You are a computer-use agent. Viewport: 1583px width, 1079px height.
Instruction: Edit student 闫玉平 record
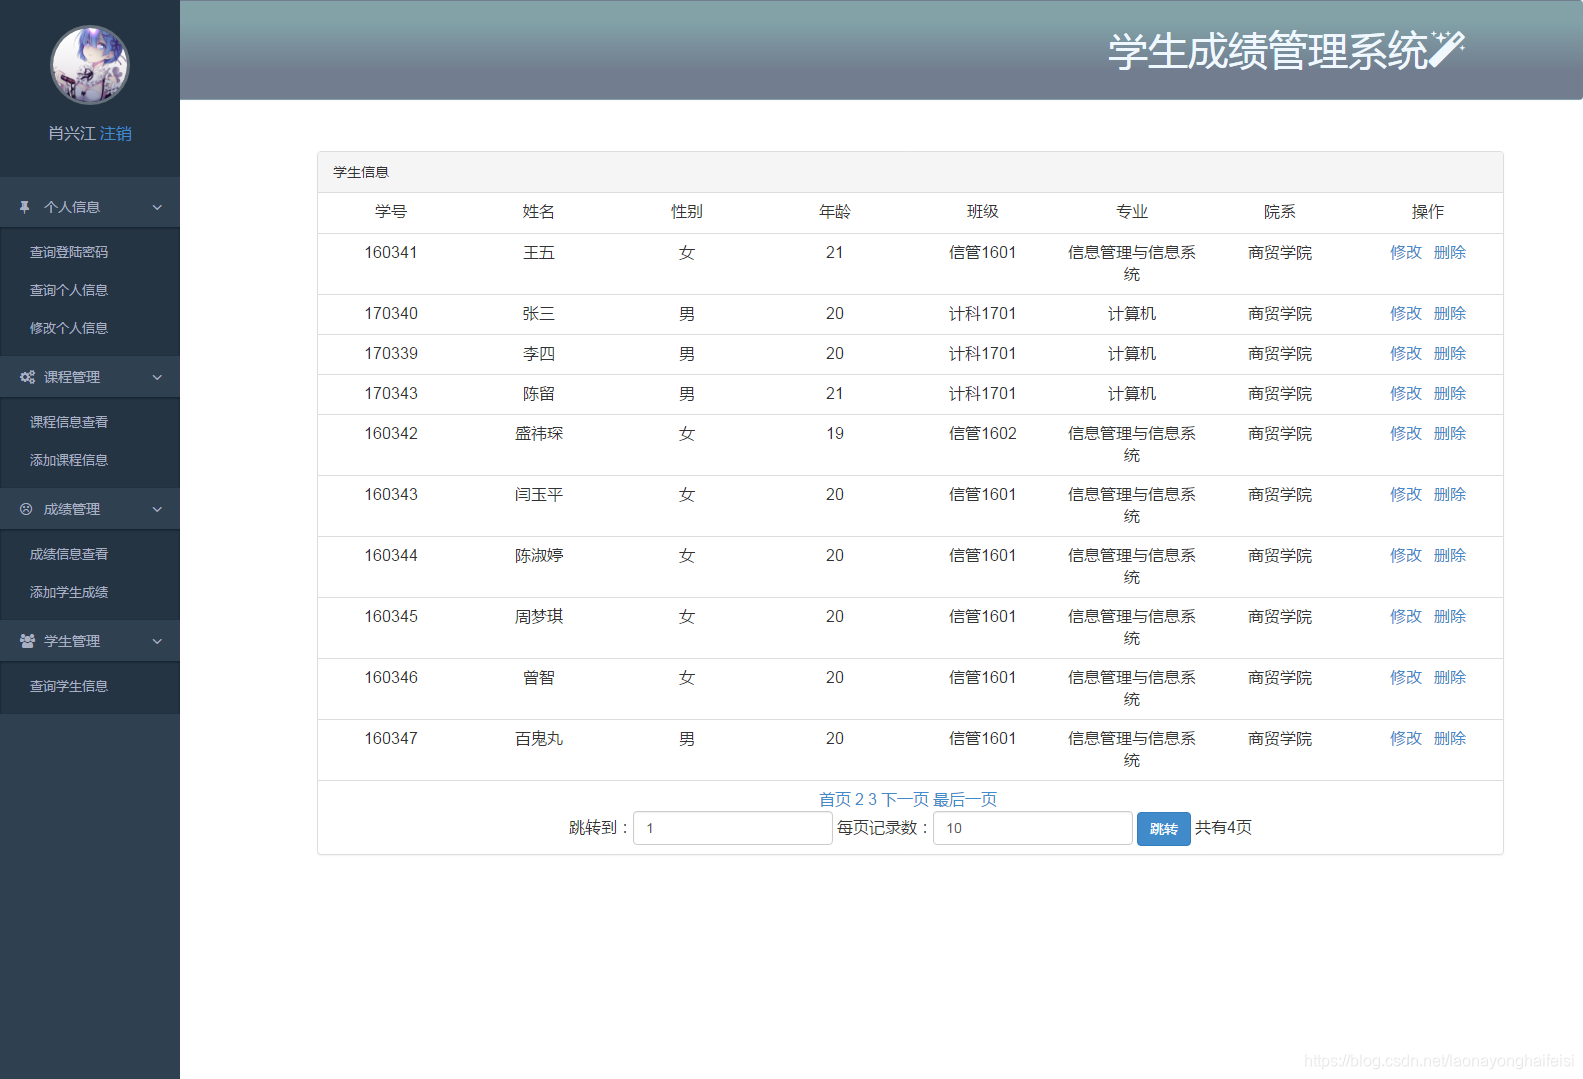(x=1406, y=494)
